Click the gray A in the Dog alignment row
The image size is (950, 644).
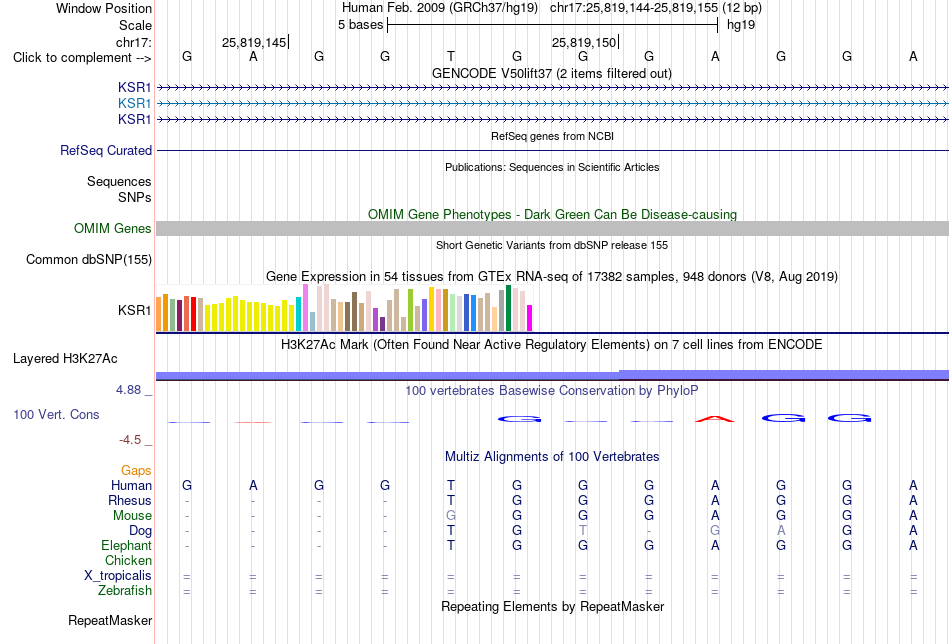[781, 531]
